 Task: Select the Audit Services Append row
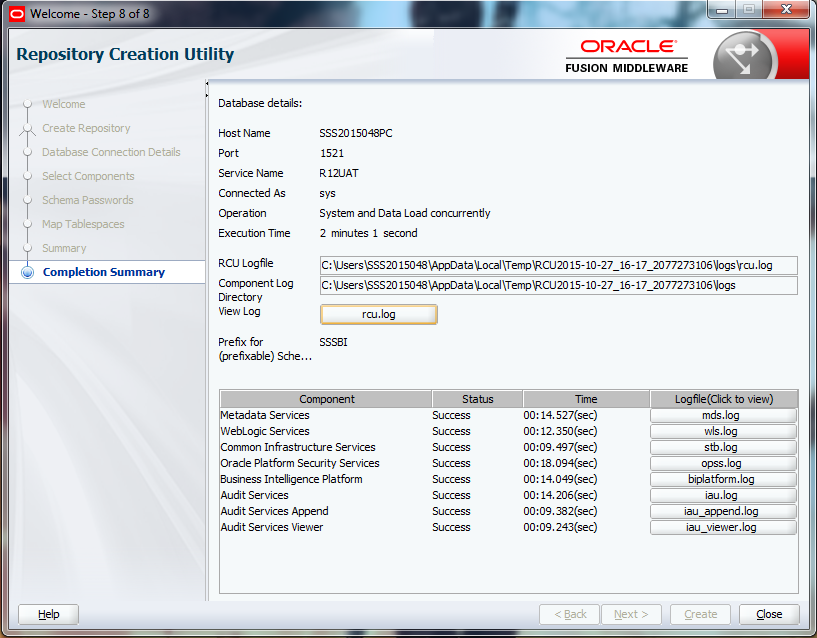point(509,511)
